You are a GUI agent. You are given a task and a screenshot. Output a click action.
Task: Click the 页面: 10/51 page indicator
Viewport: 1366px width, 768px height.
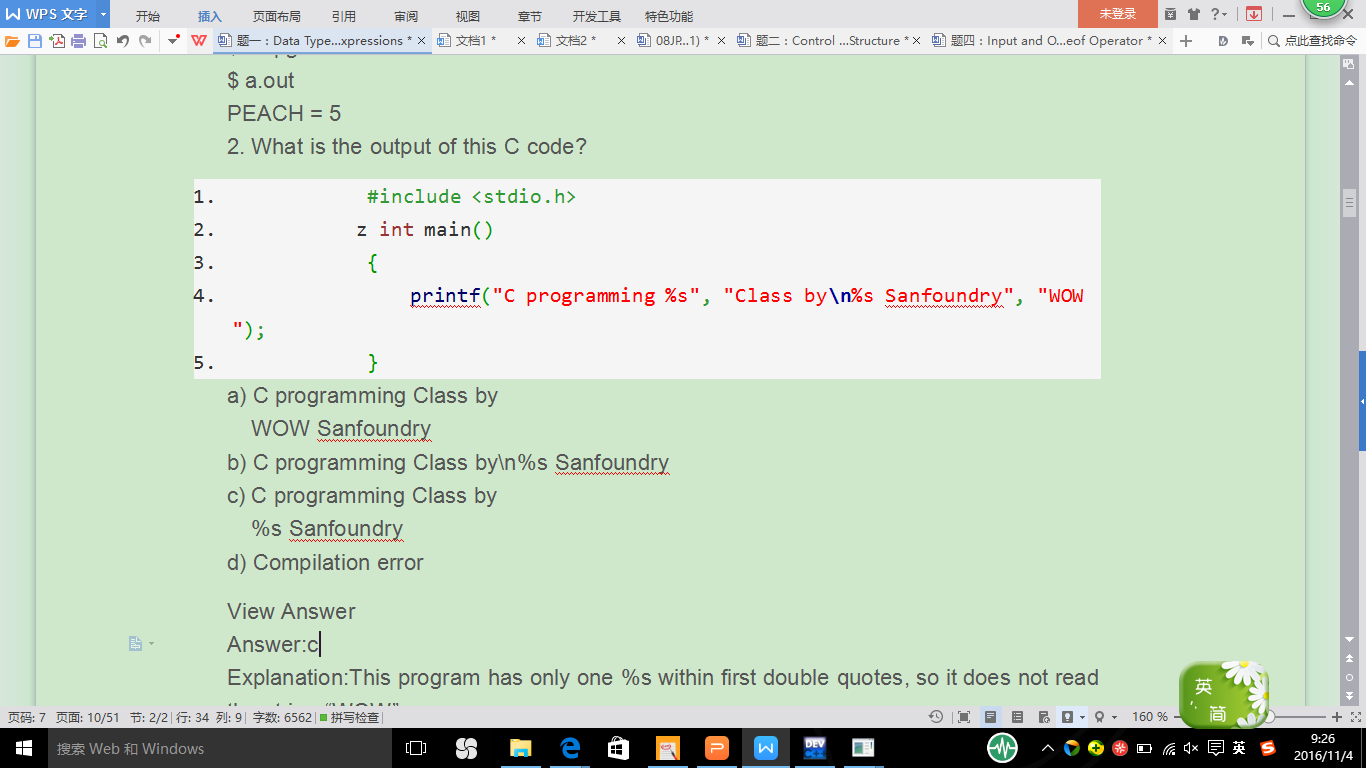click(x=87, y=717)
